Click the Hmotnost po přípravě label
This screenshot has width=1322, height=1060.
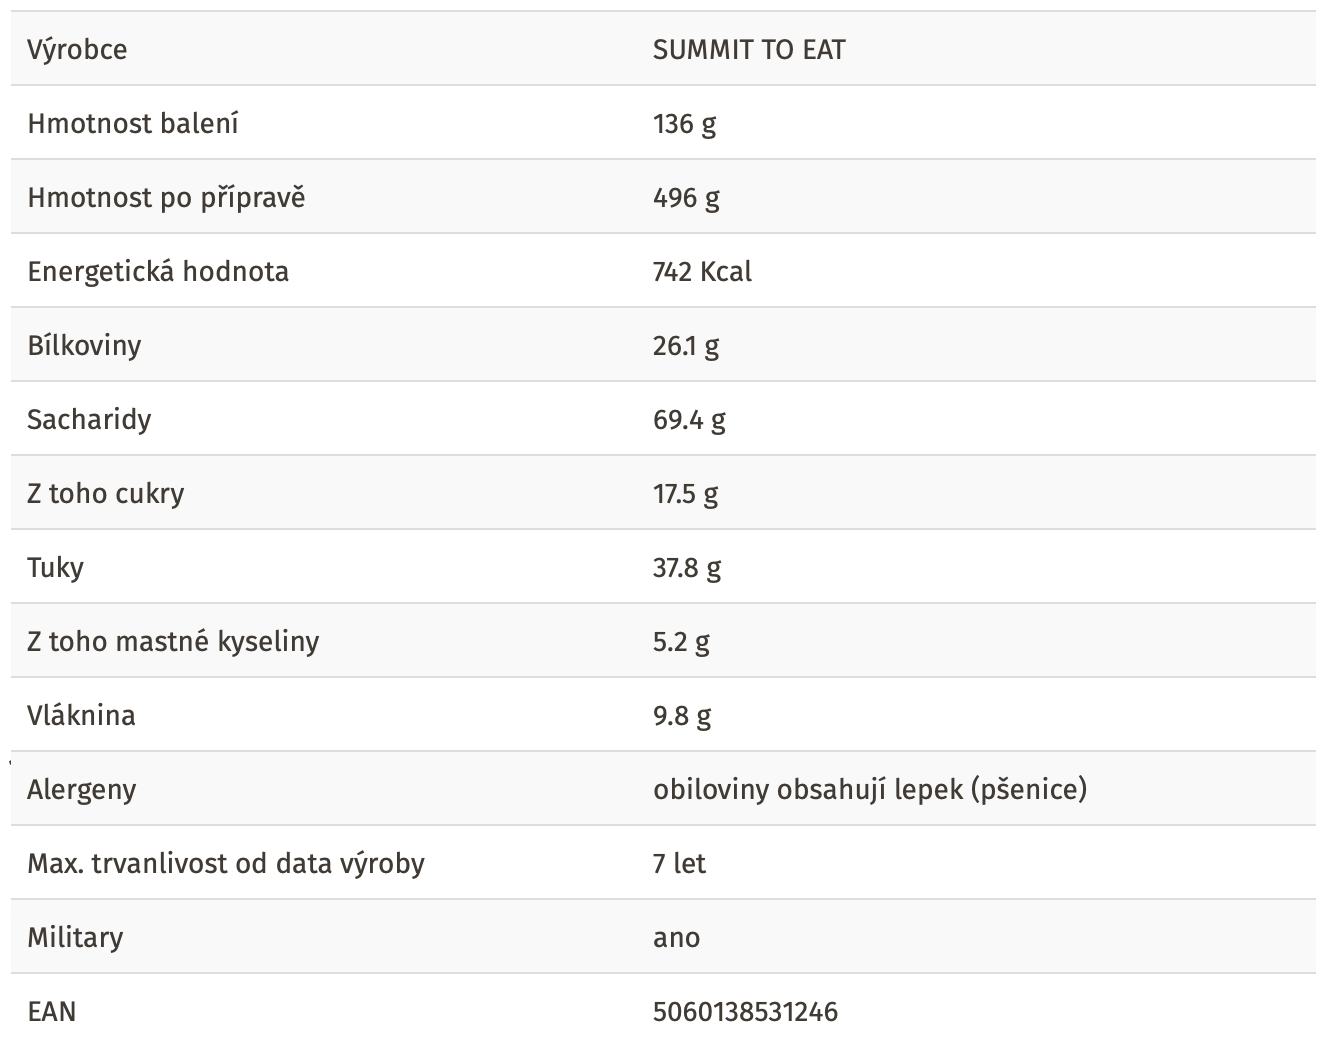coord(166,198)
